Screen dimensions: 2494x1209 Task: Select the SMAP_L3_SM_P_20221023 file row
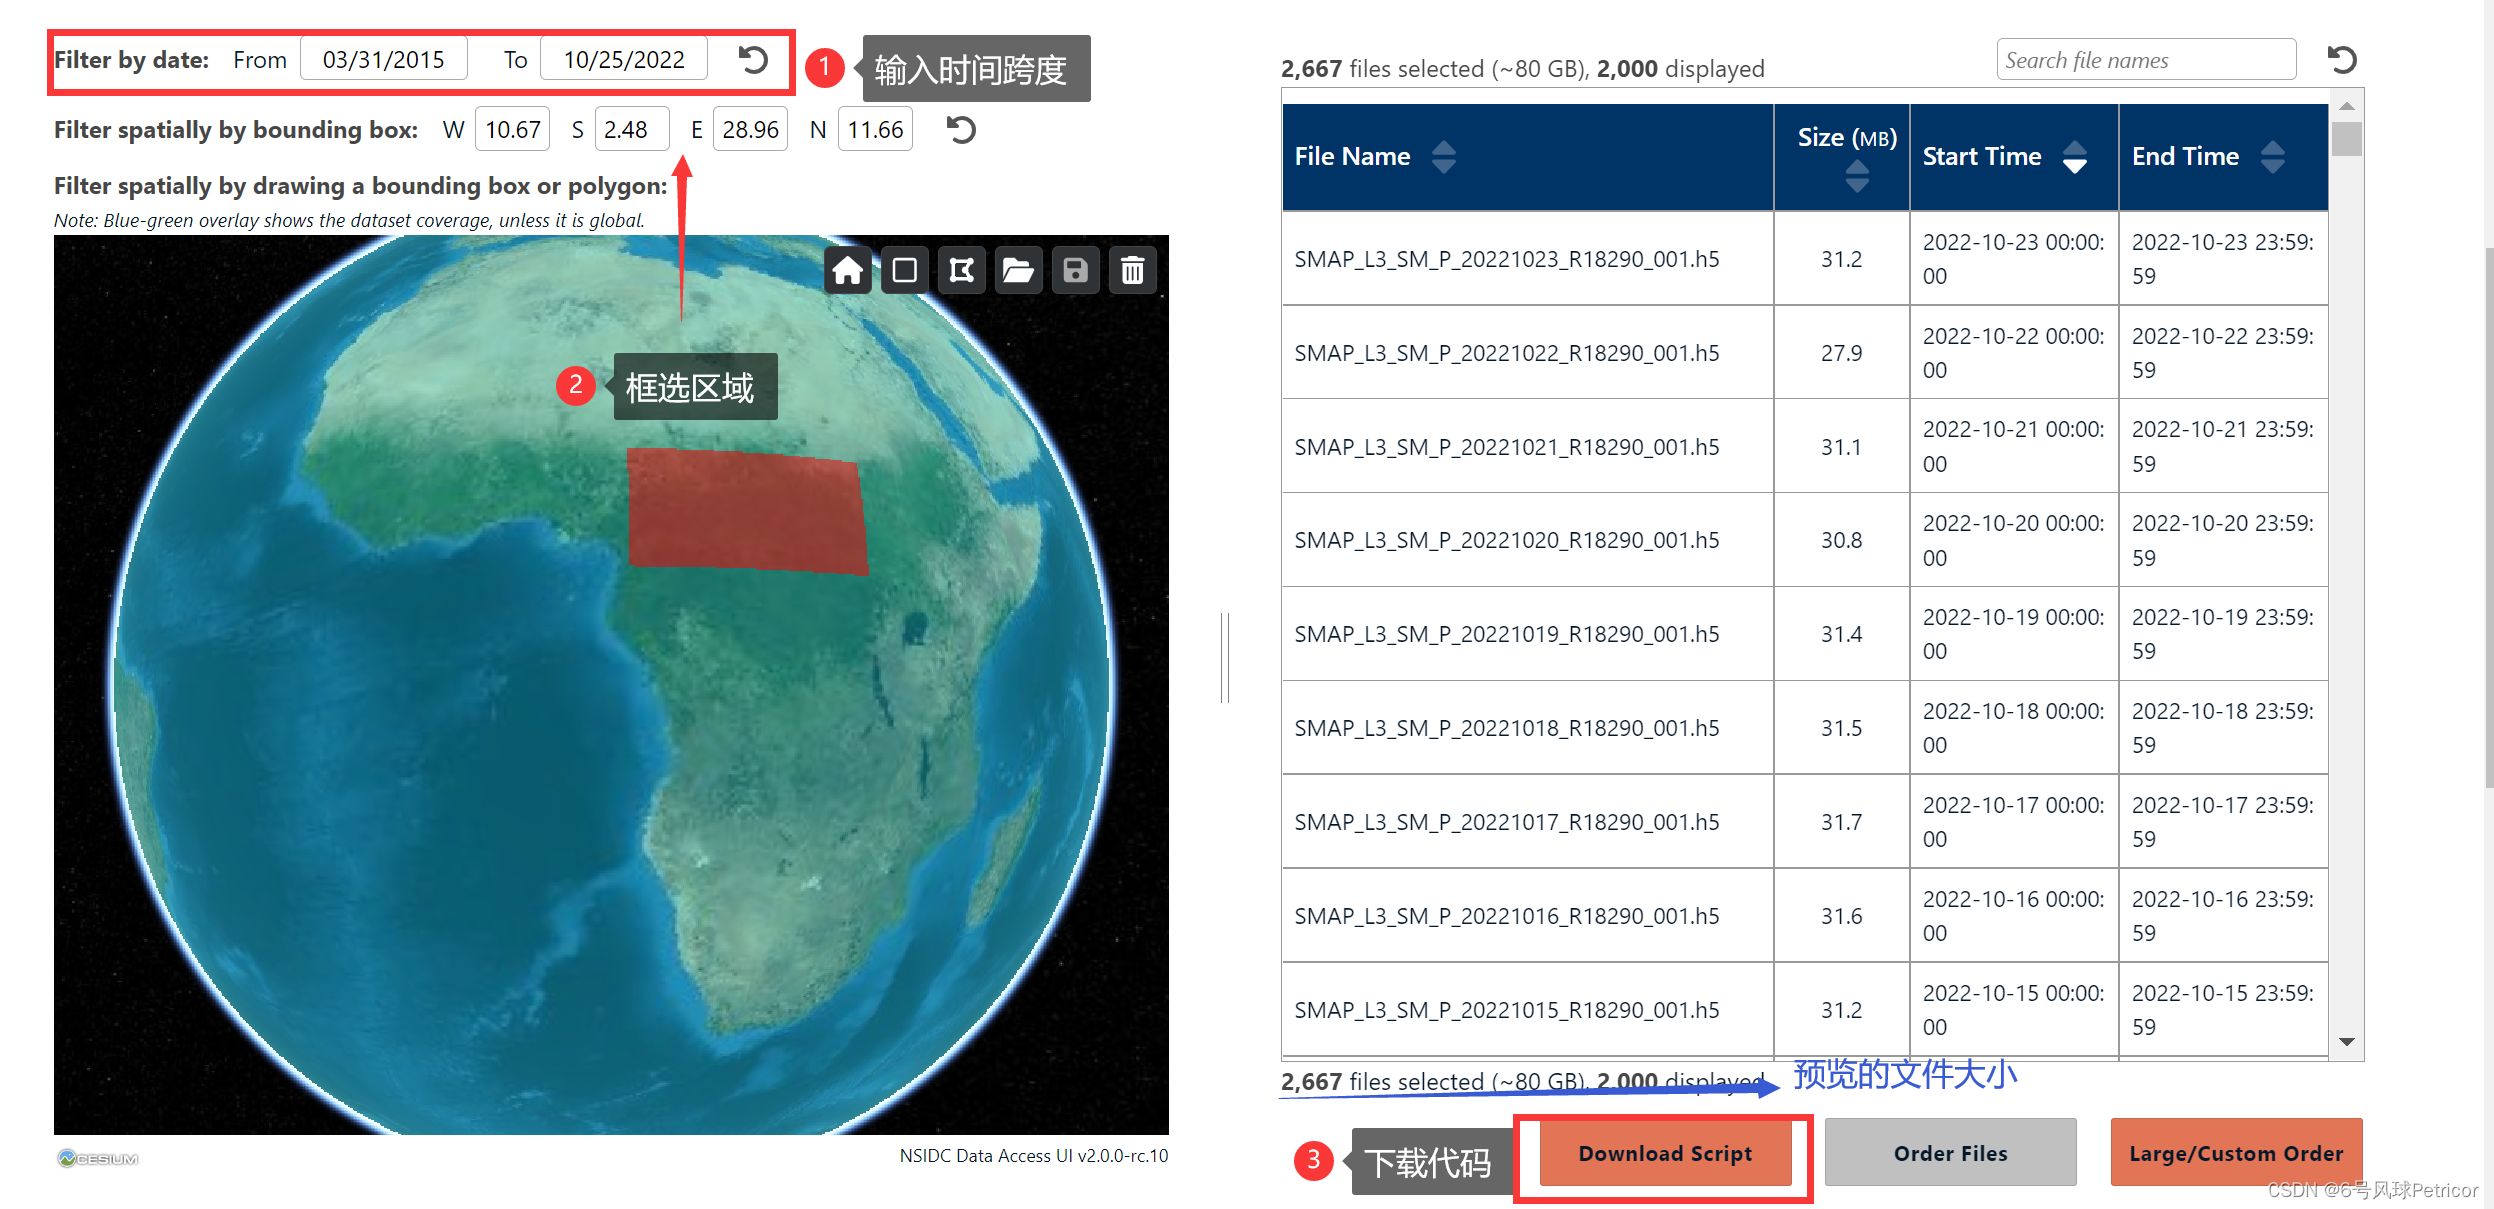pyautogui.click(x=1506, y=259)
